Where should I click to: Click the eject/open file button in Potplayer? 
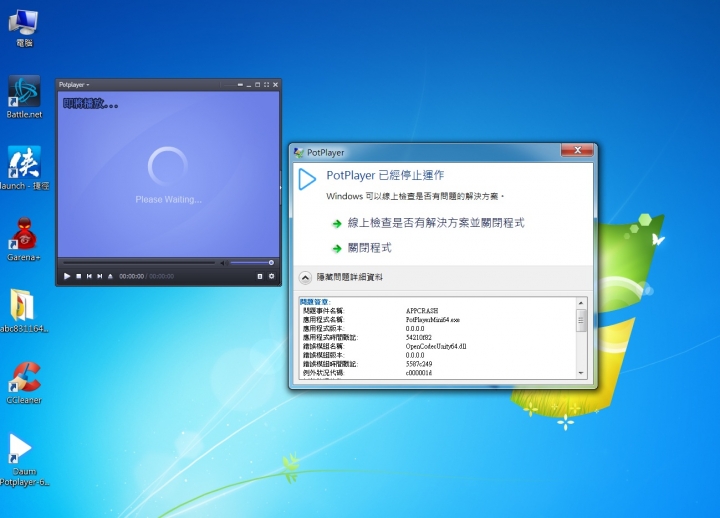(x=110, y=276)
